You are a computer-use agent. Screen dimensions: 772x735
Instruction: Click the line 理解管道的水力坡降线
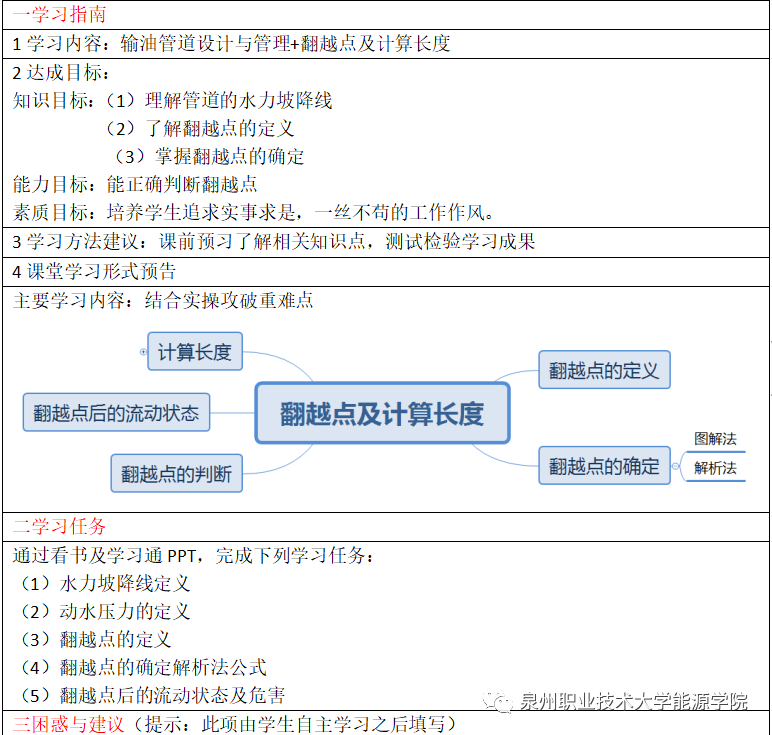(x=220, y=100)
